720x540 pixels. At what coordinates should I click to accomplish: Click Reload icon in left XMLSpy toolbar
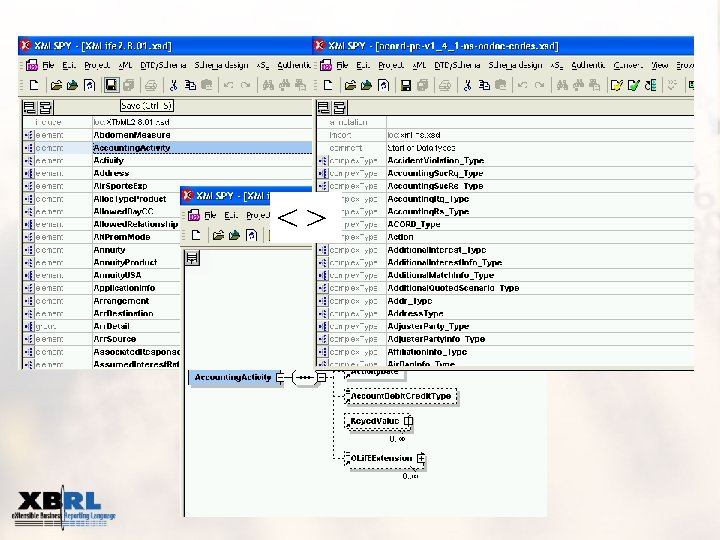pos(90,85)
